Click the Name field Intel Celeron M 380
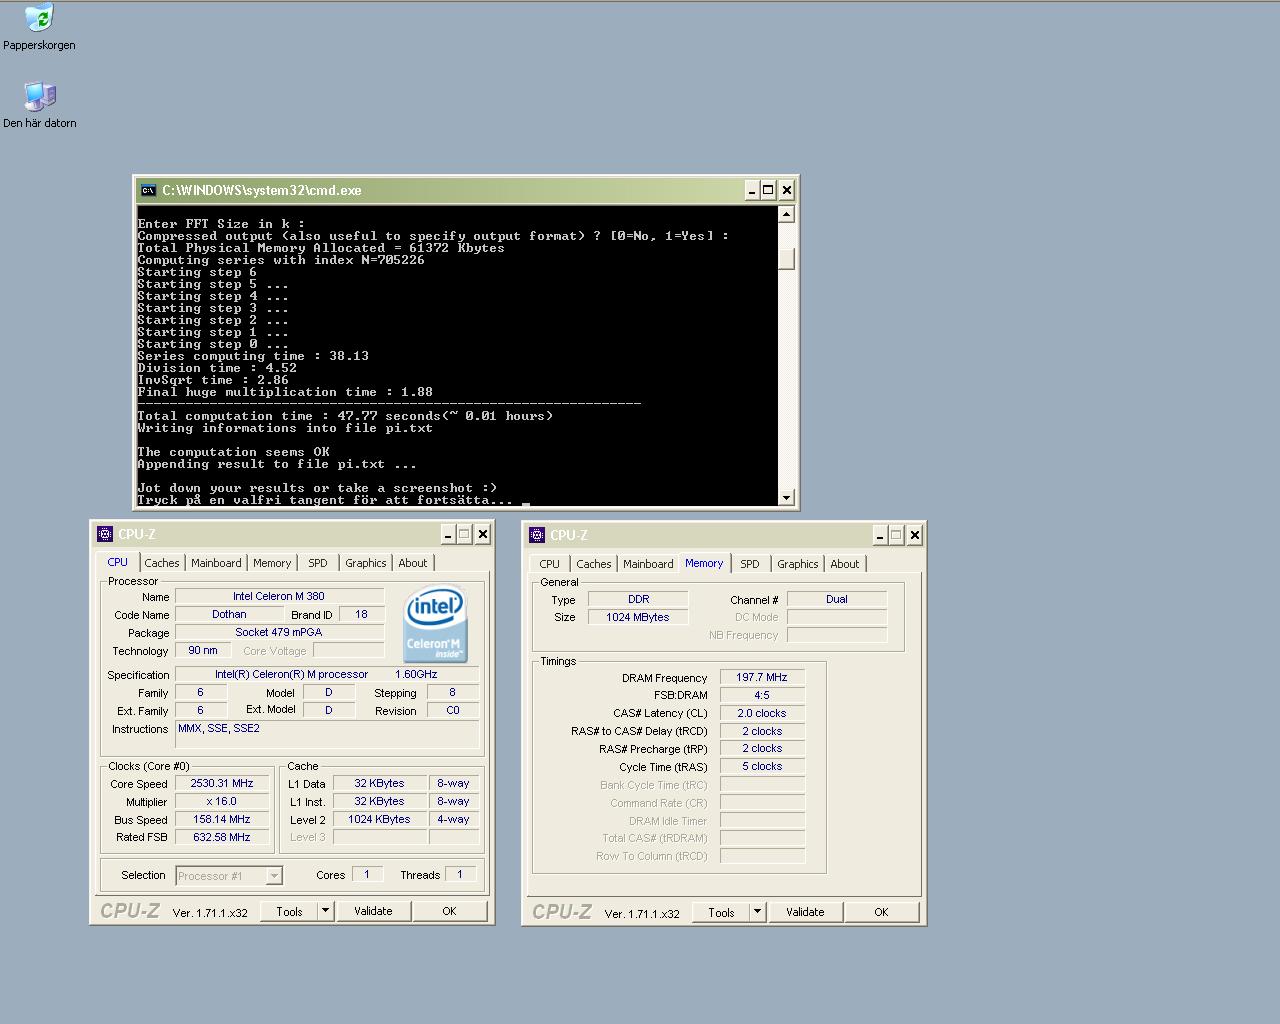This screenshot has width=1280, height=1024. point(279,596)
